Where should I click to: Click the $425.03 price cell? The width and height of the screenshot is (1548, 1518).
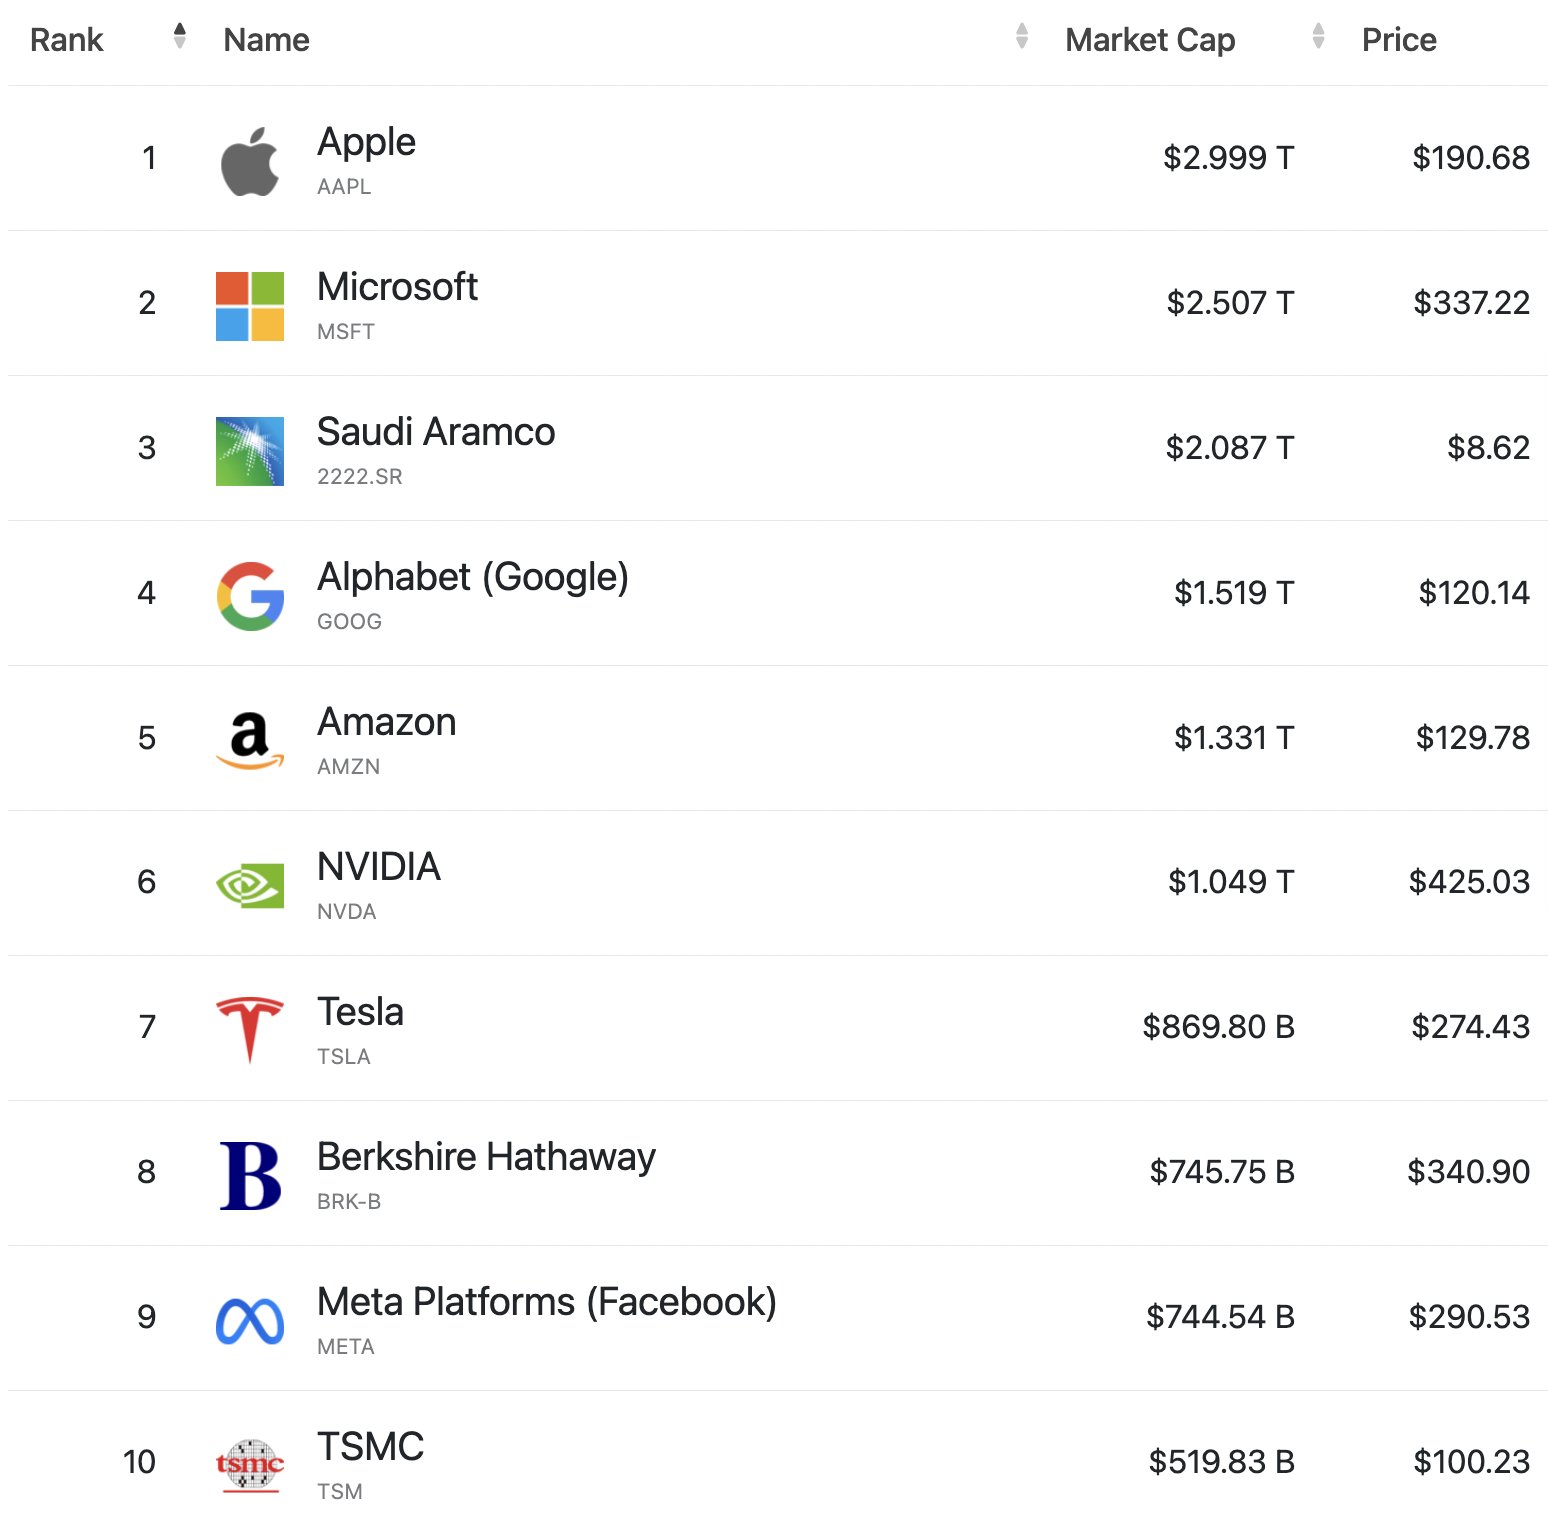(1470, 882)
